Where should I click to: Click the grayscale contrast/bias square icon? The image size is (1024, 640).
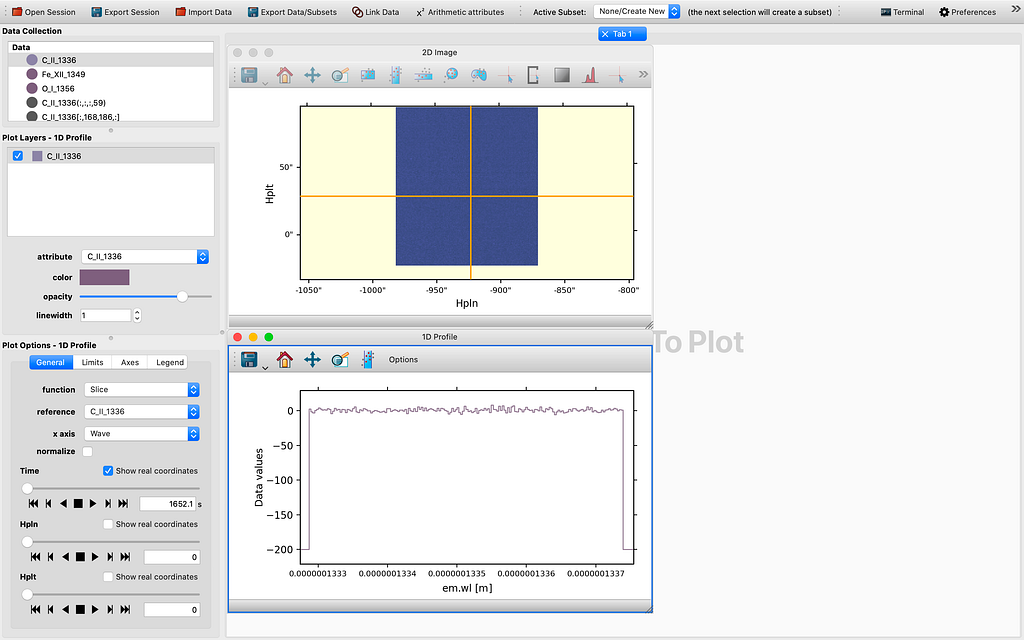(562, 75)
